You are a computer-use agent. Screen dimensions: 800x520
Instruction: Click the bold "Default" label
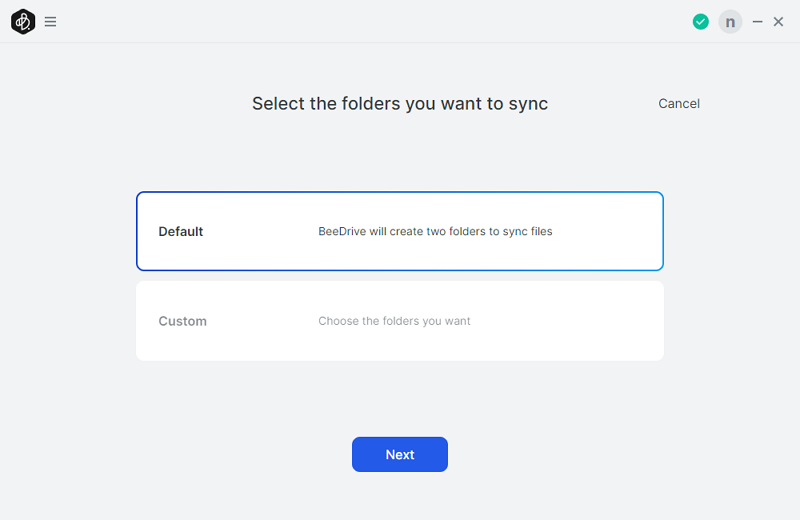pos(181,232)
